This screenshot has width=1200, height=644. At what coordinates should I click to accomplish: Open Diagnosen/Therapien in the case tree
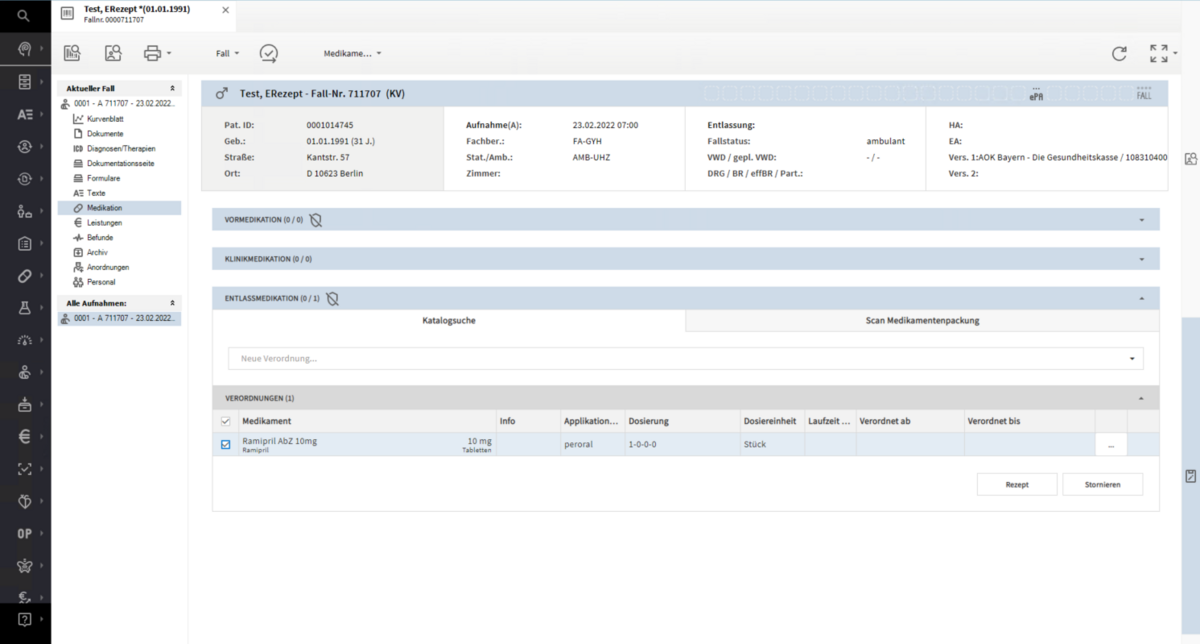(120, 148)
